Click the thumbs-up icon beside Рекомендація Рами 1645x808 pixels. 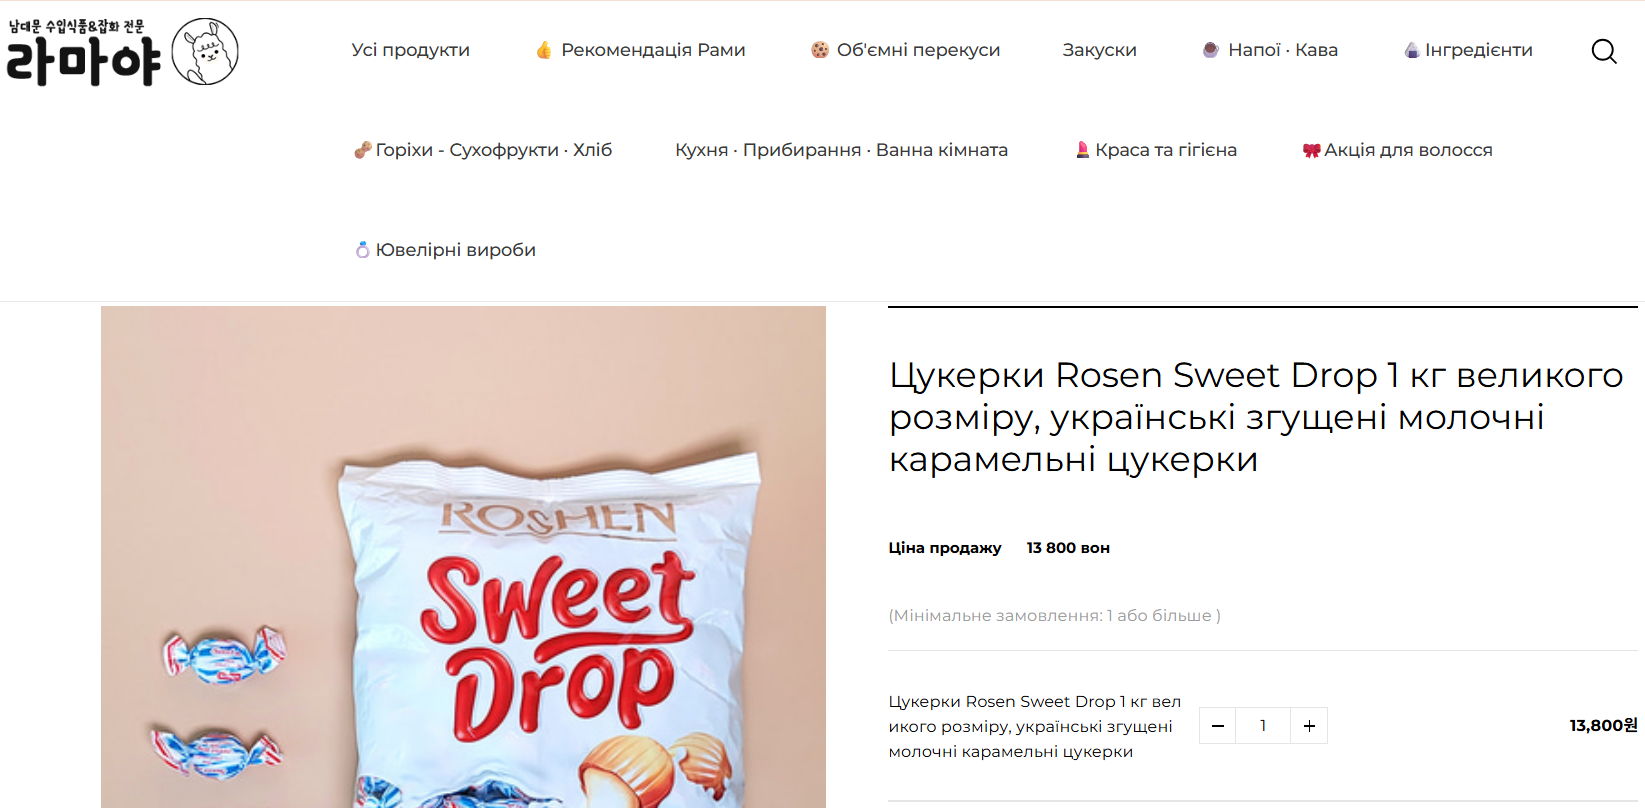pos(544,50)
